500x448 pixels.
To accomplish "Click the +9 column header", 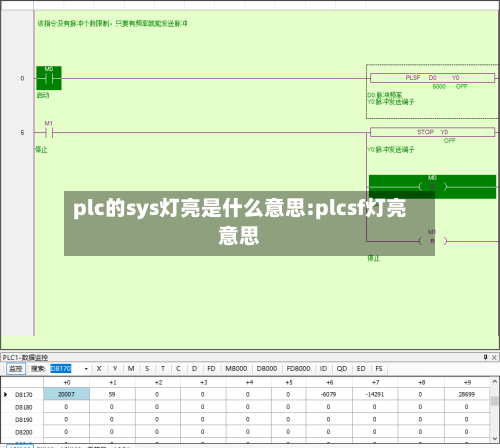I will (x=467, y=382).
